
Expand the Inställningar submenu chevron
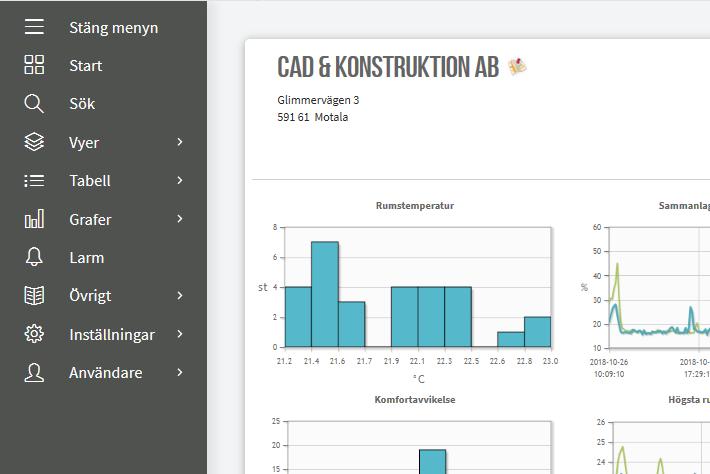click(x=180, y=334)
